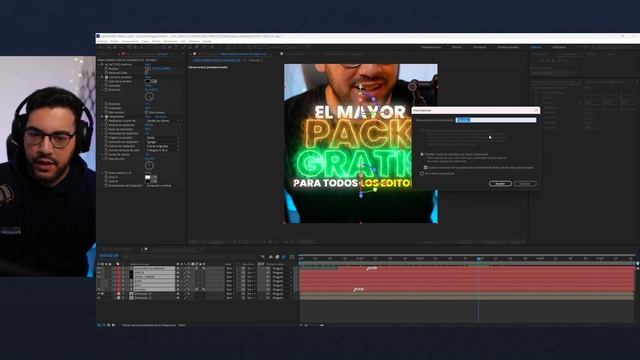640x360 pixels.
Task: Select the 'Mover todos los atributos' radio option
Action: tap(422, 154)
